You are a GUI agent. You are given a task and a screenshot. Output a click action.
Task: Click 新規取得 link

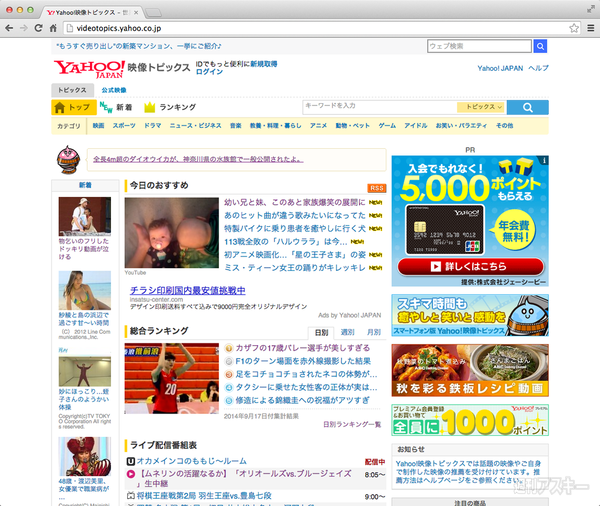[264, 64]
